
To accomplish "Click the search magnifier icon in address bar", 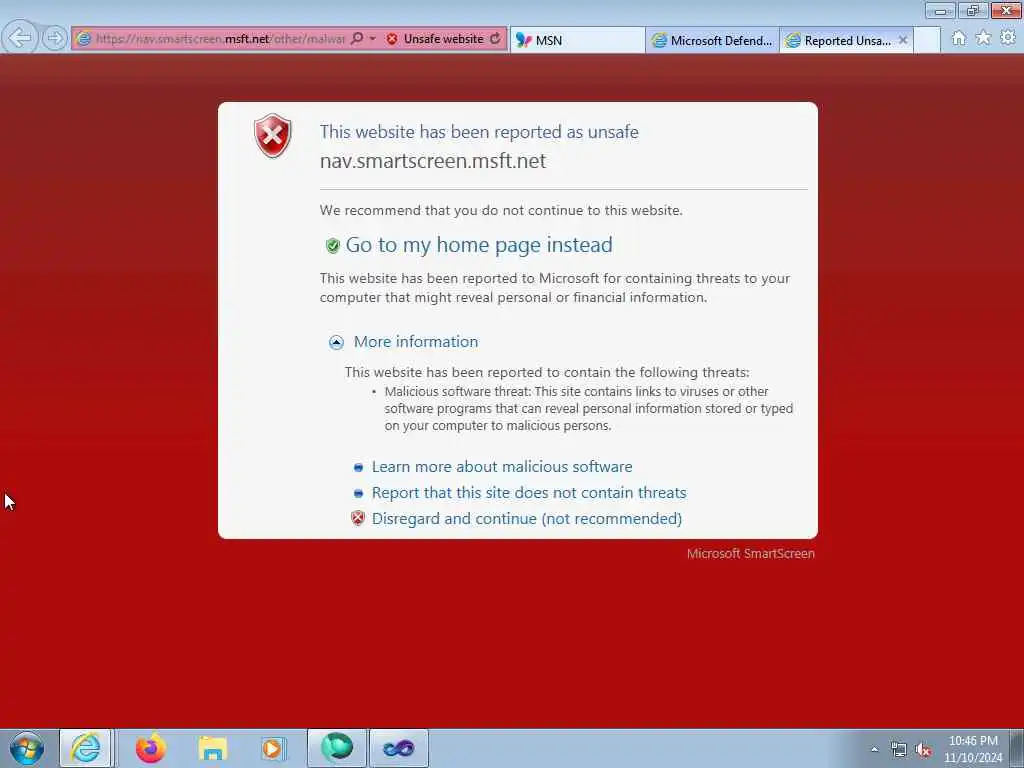I will coord(357,39).
